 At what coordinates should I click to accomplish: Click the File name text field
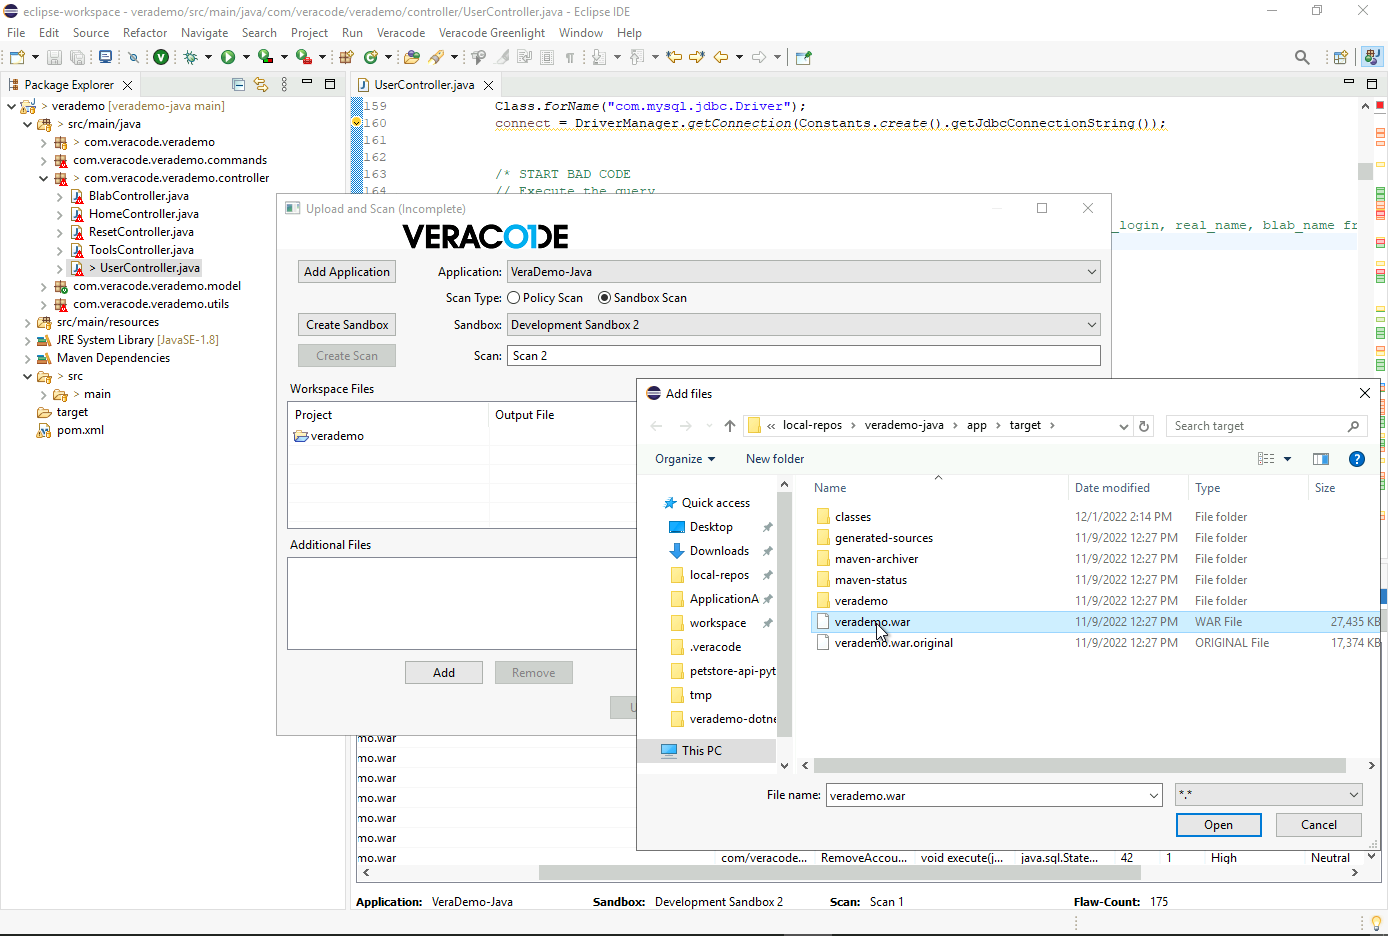click(994, 796)
